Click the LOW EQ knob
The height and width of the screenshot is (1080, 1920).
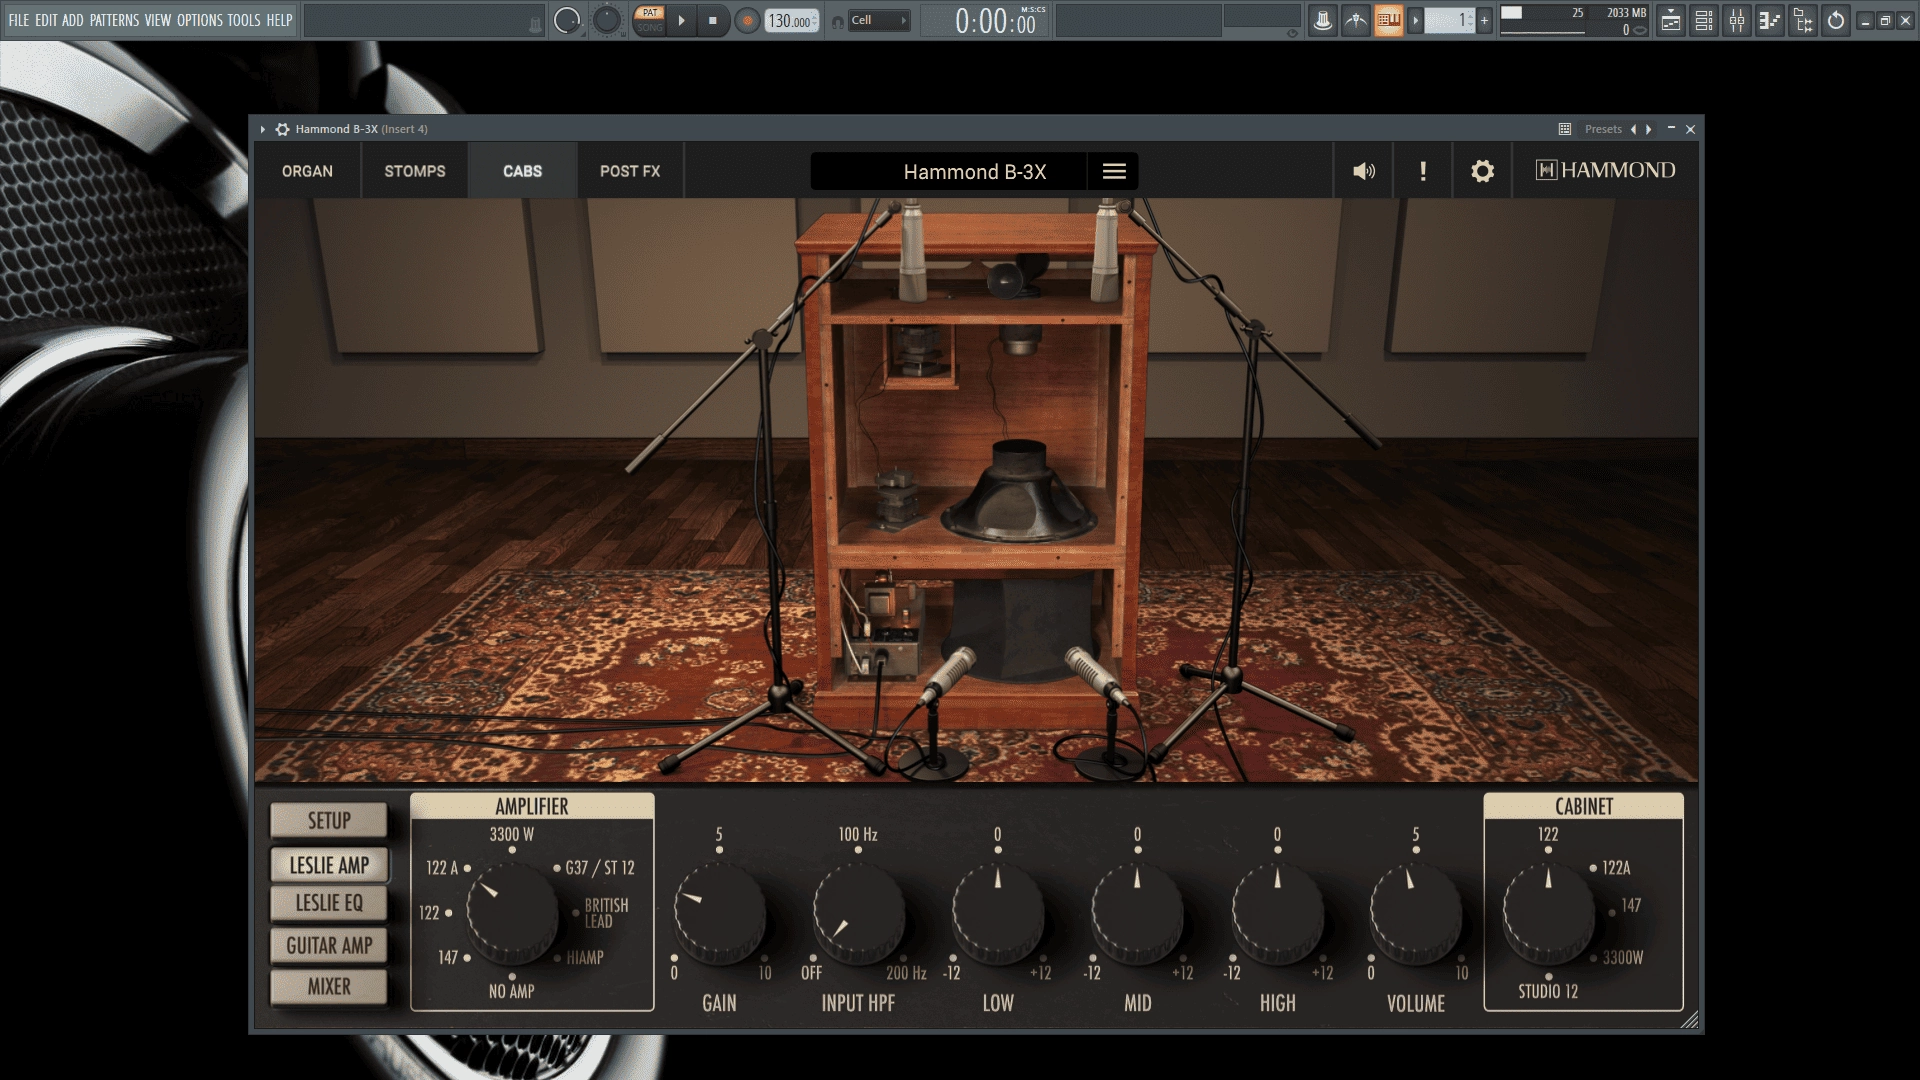point(997,913)
